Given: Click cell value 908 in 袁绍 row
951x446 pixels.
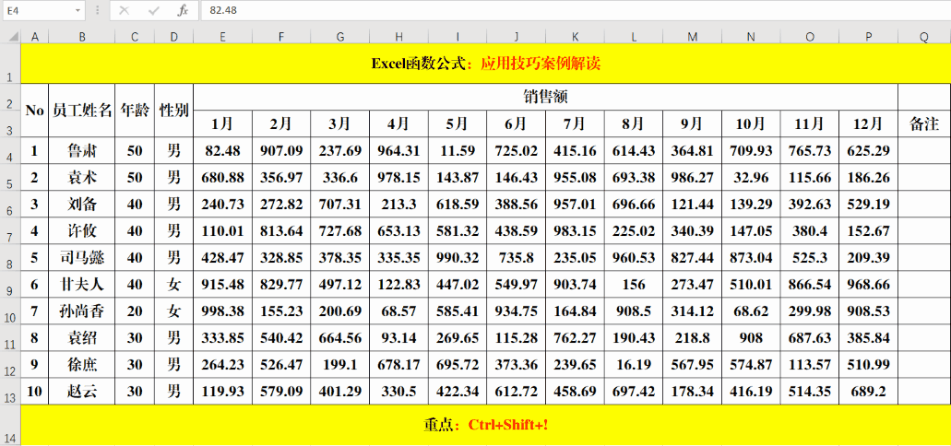Looking at the screenshot, I should 751,338.
